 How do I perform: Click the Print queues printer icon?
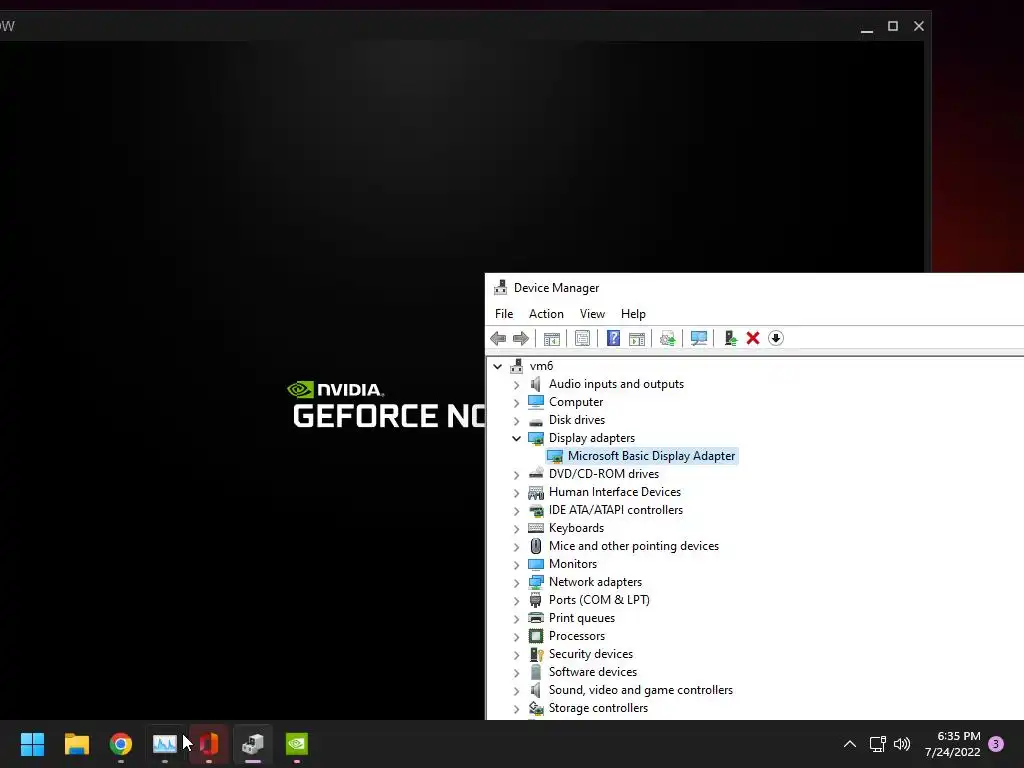point(536,618)
